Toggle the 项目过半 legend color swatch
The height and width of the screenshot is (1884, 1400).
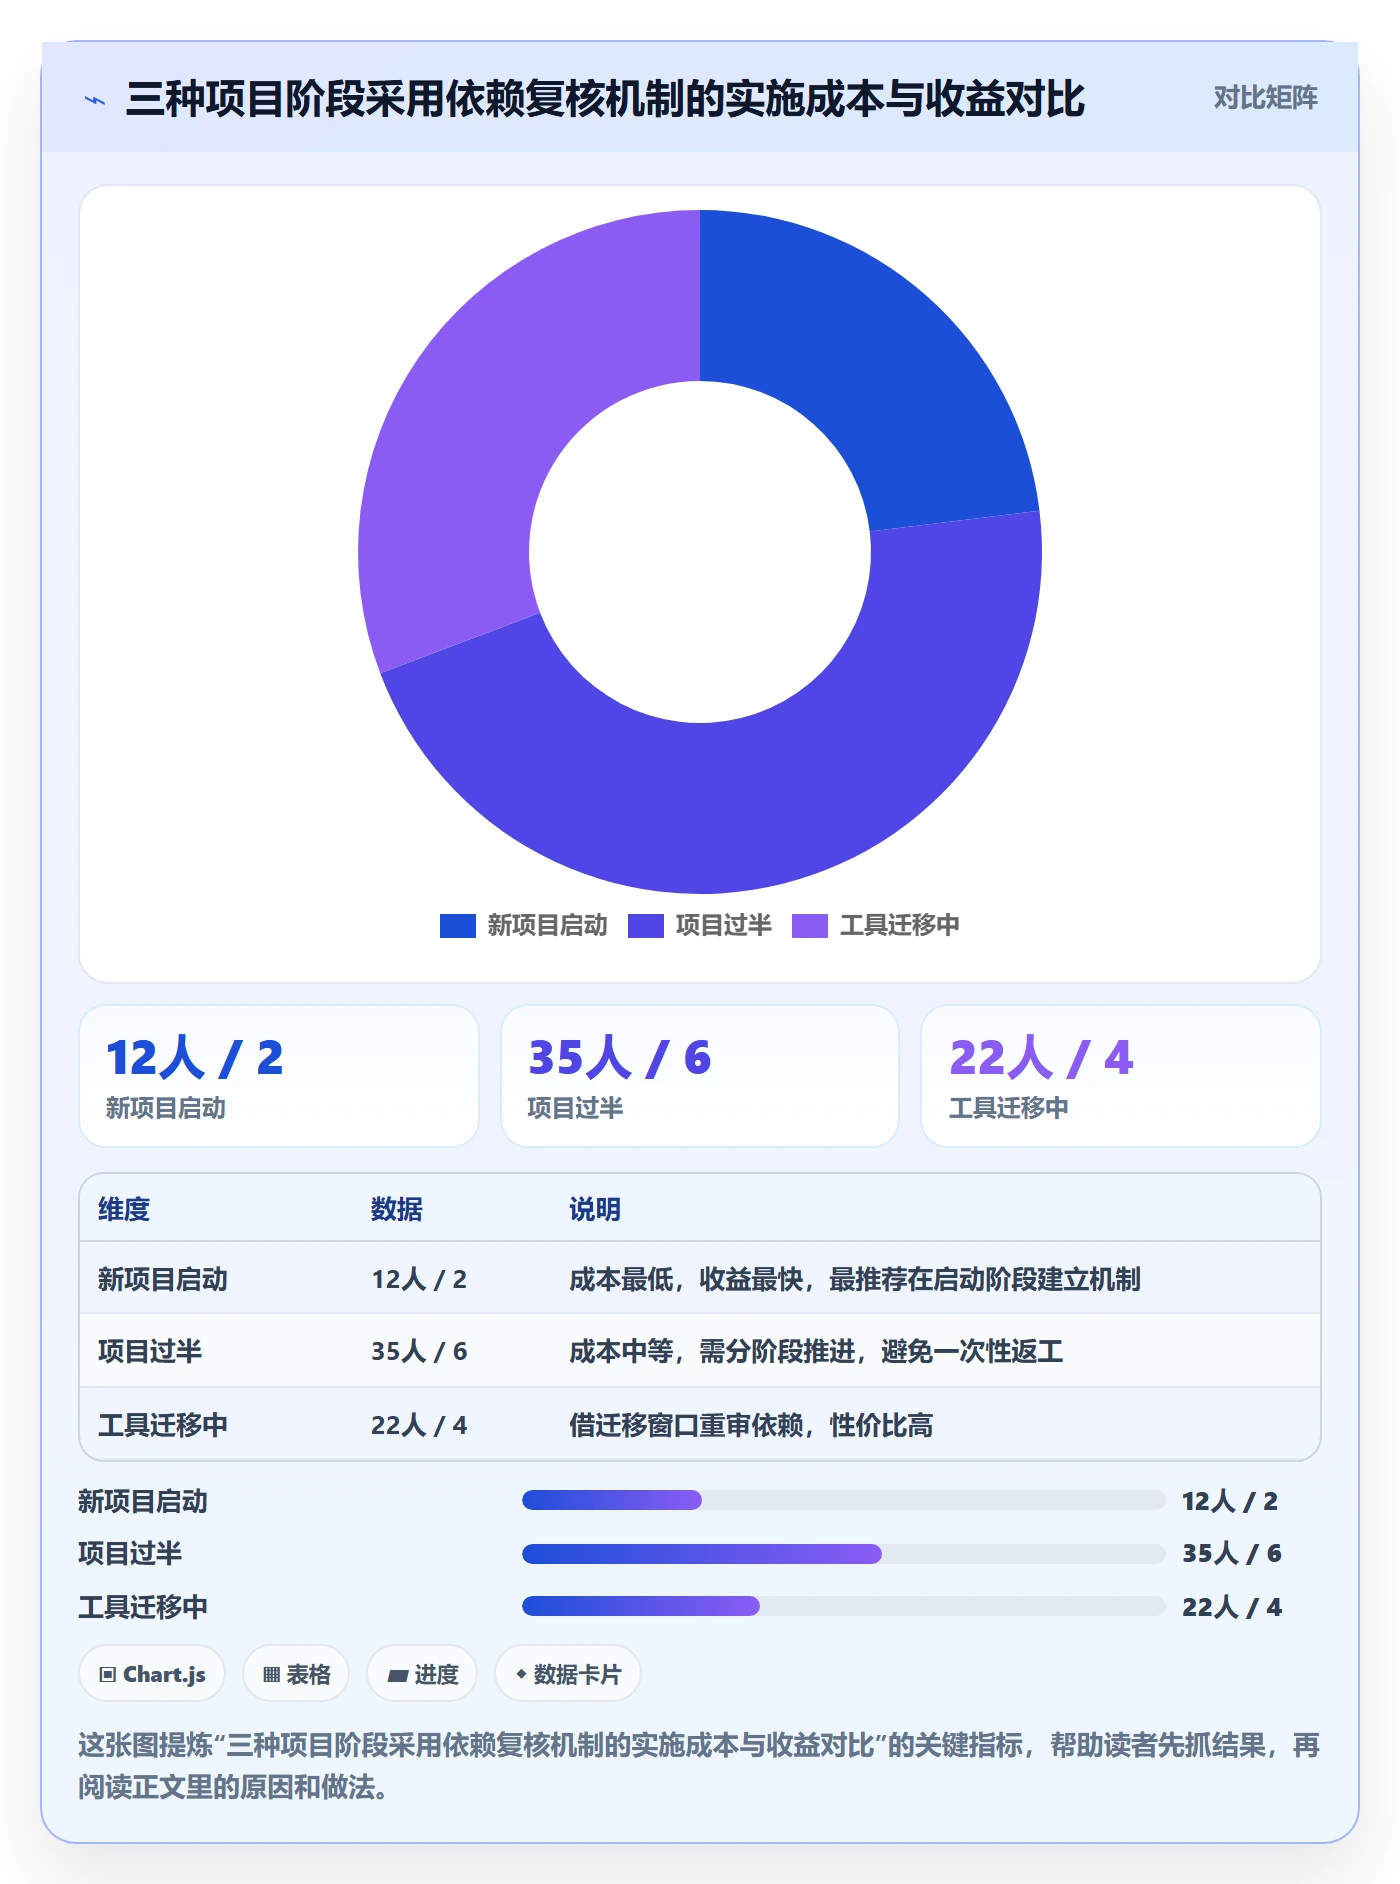[645, 926]
